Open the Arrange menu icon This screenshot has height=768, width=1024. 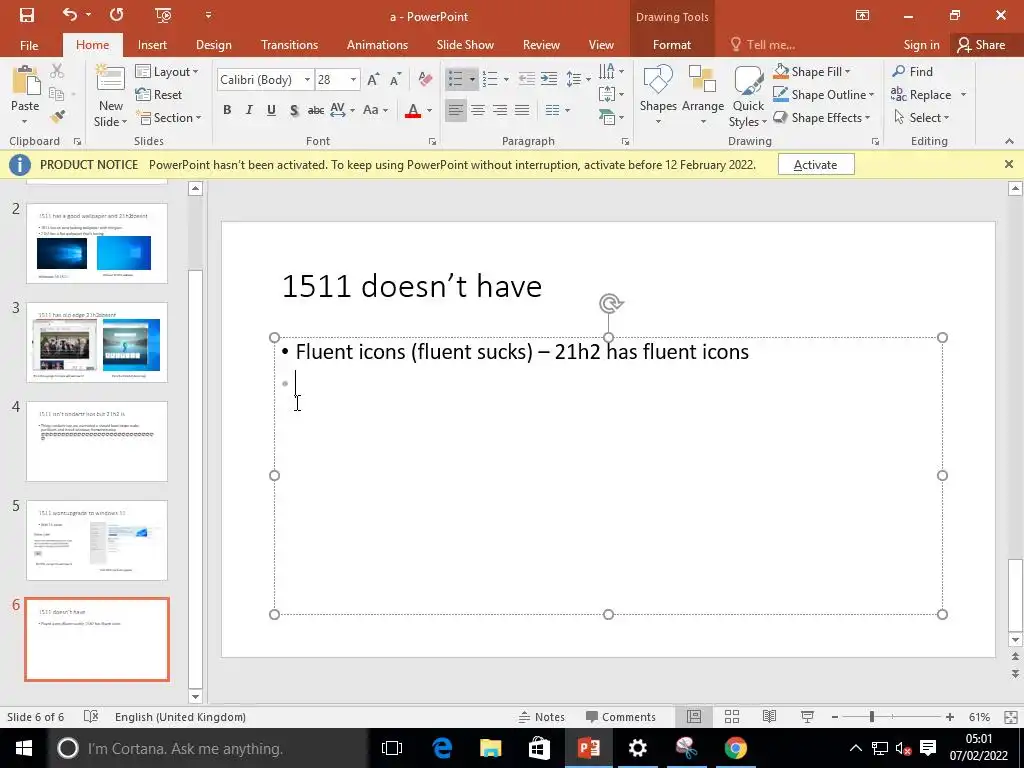point(703,95)
